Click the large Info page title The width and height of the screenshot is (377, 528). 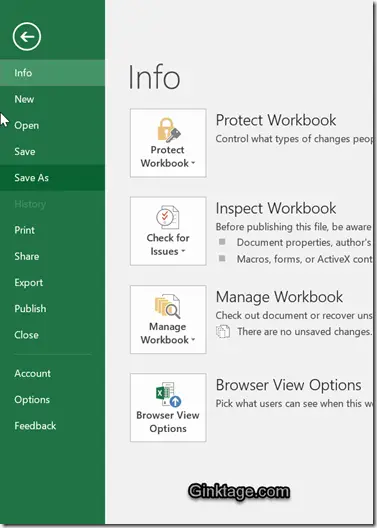click(154, 77)
